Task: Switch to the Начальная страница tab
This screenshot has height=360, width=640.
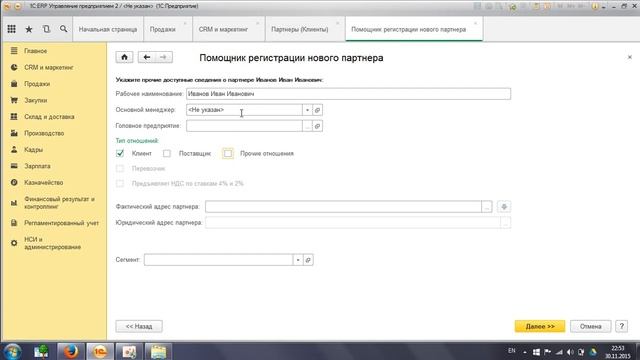Action: point(108,29)
